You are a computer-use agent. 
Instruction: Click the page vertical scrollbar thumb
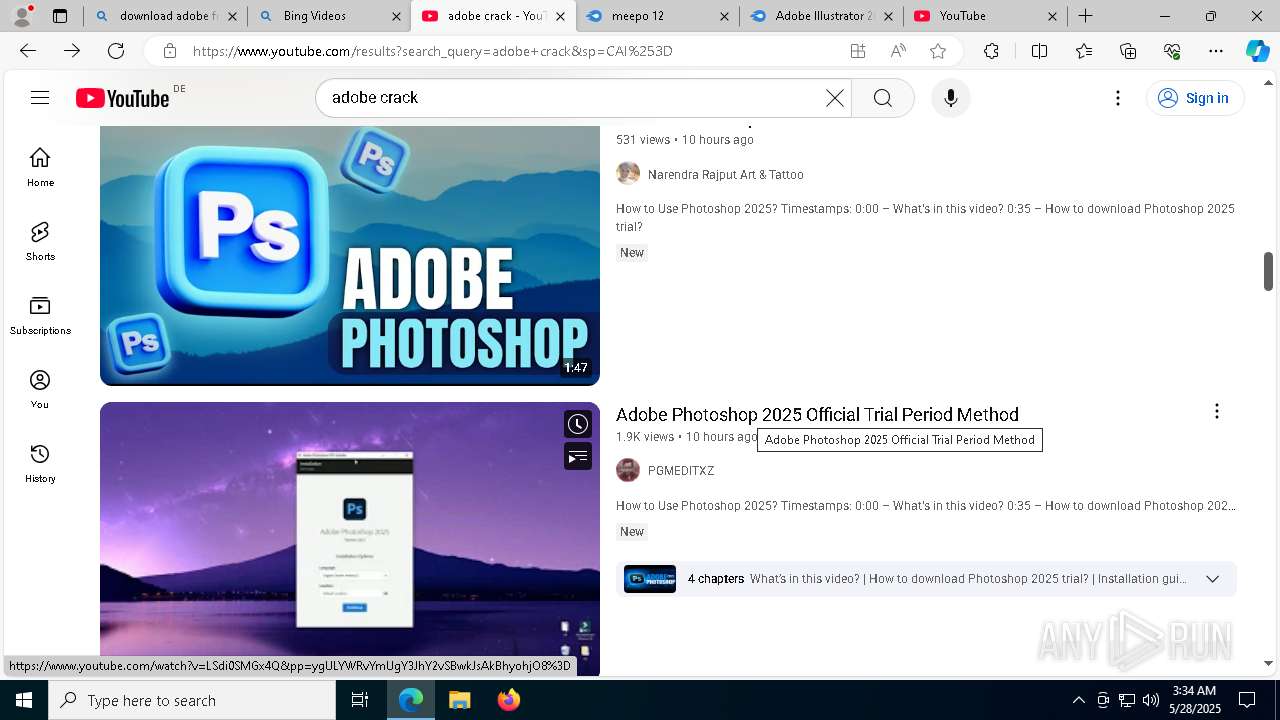pos(1268,270)
